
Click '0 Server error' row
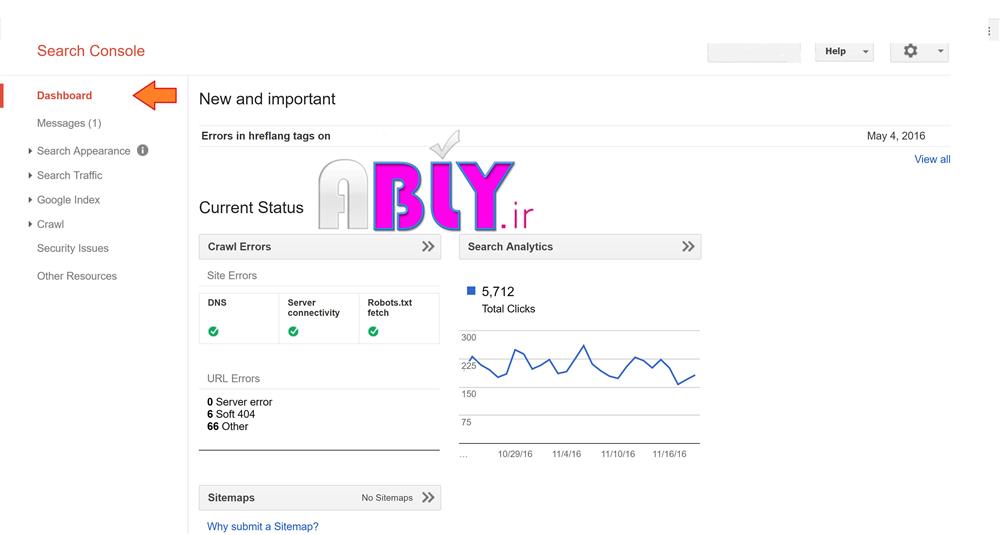pos(240,402)
